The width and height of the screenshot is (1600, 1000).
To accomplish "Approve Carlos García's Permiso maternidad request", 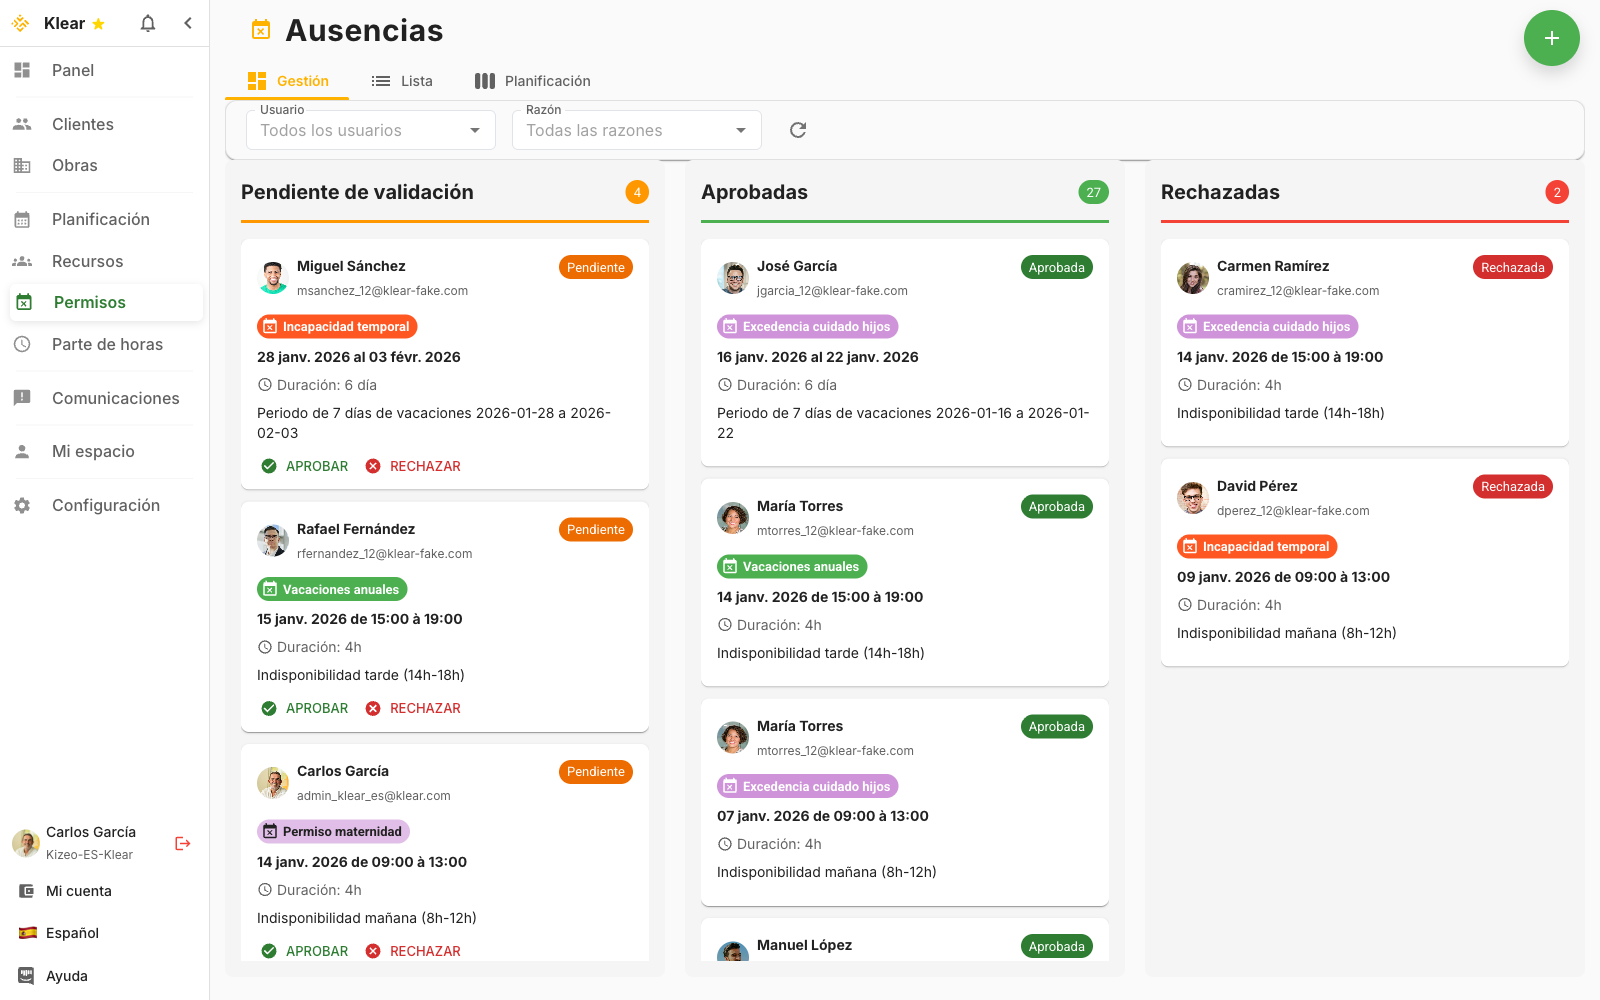I will point(304,950).
